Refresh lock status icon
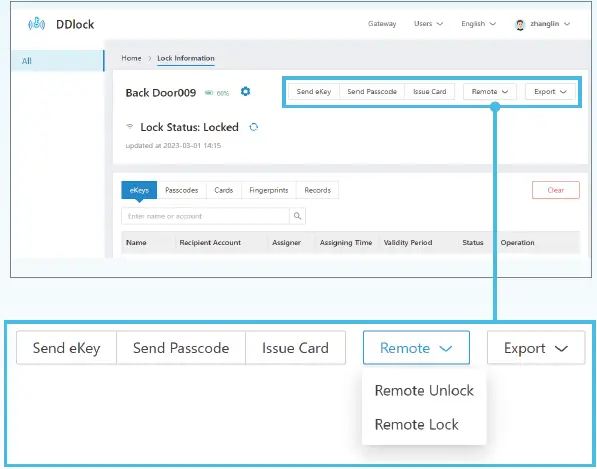 254,127
